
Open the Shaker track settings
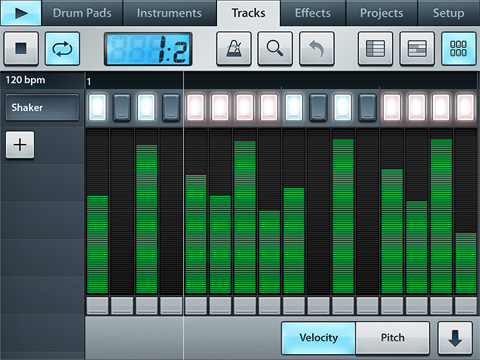[42, 107]
